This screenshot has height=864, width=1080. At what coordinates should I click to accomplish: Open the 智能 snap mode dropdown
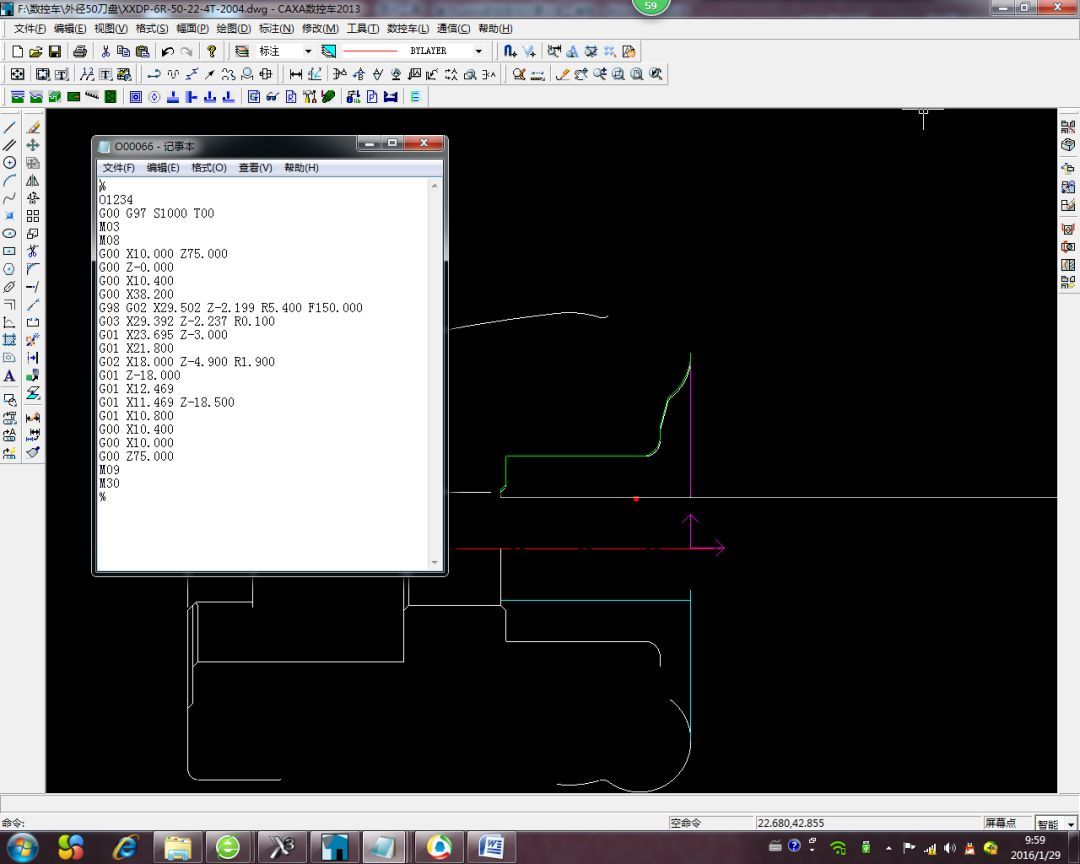[1071, 824]
